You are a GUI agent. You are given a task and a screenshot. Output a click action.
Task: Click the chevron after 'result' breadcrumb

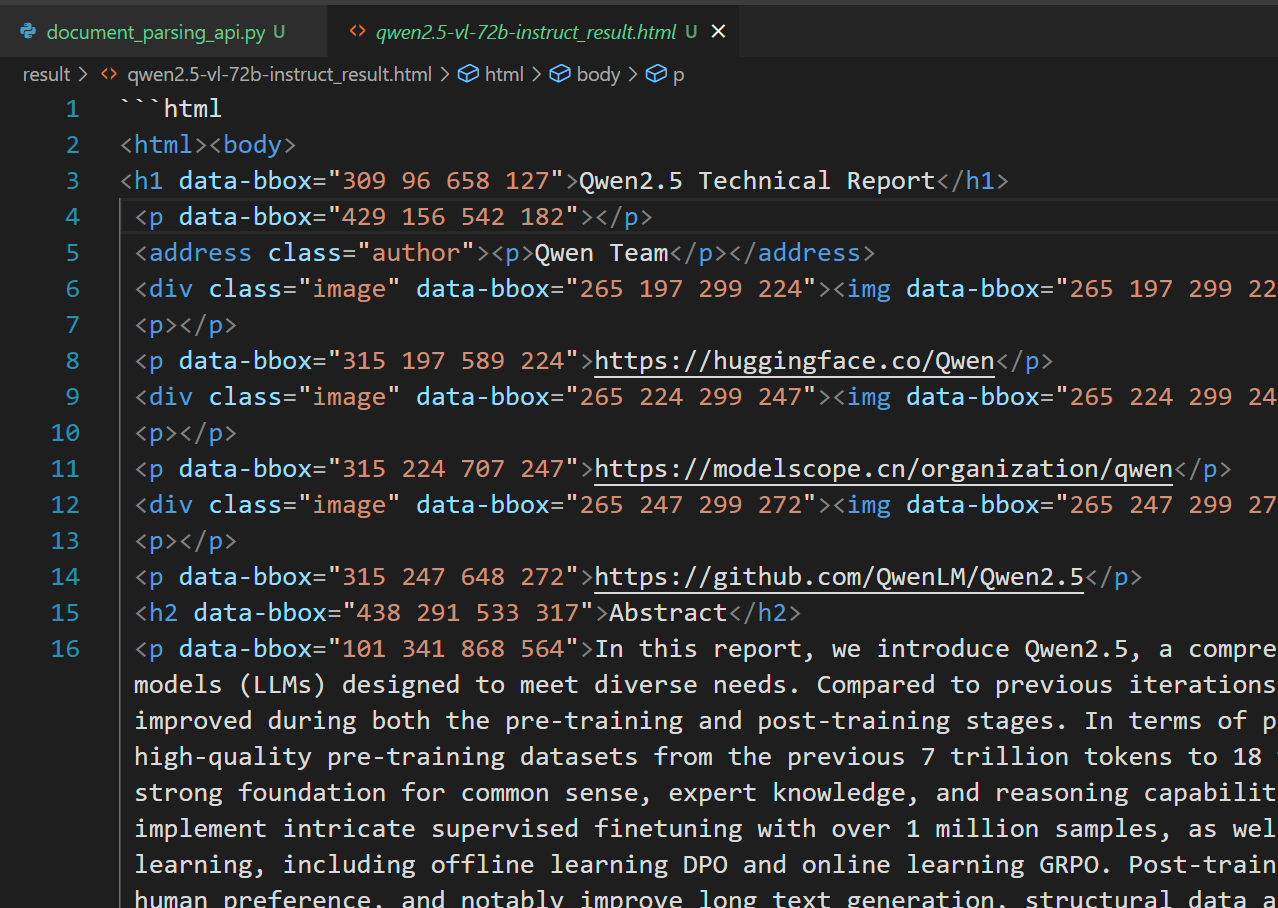(x=83, y=74)
